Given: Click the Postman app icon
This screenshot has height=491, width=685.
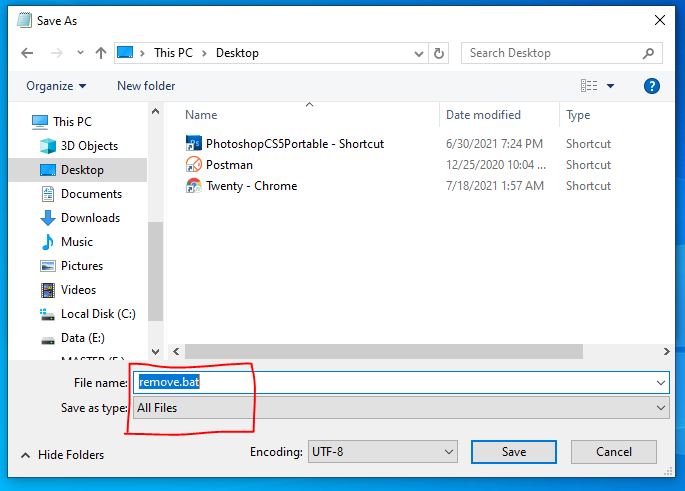Looking at the screenshot, I should 194,165.
